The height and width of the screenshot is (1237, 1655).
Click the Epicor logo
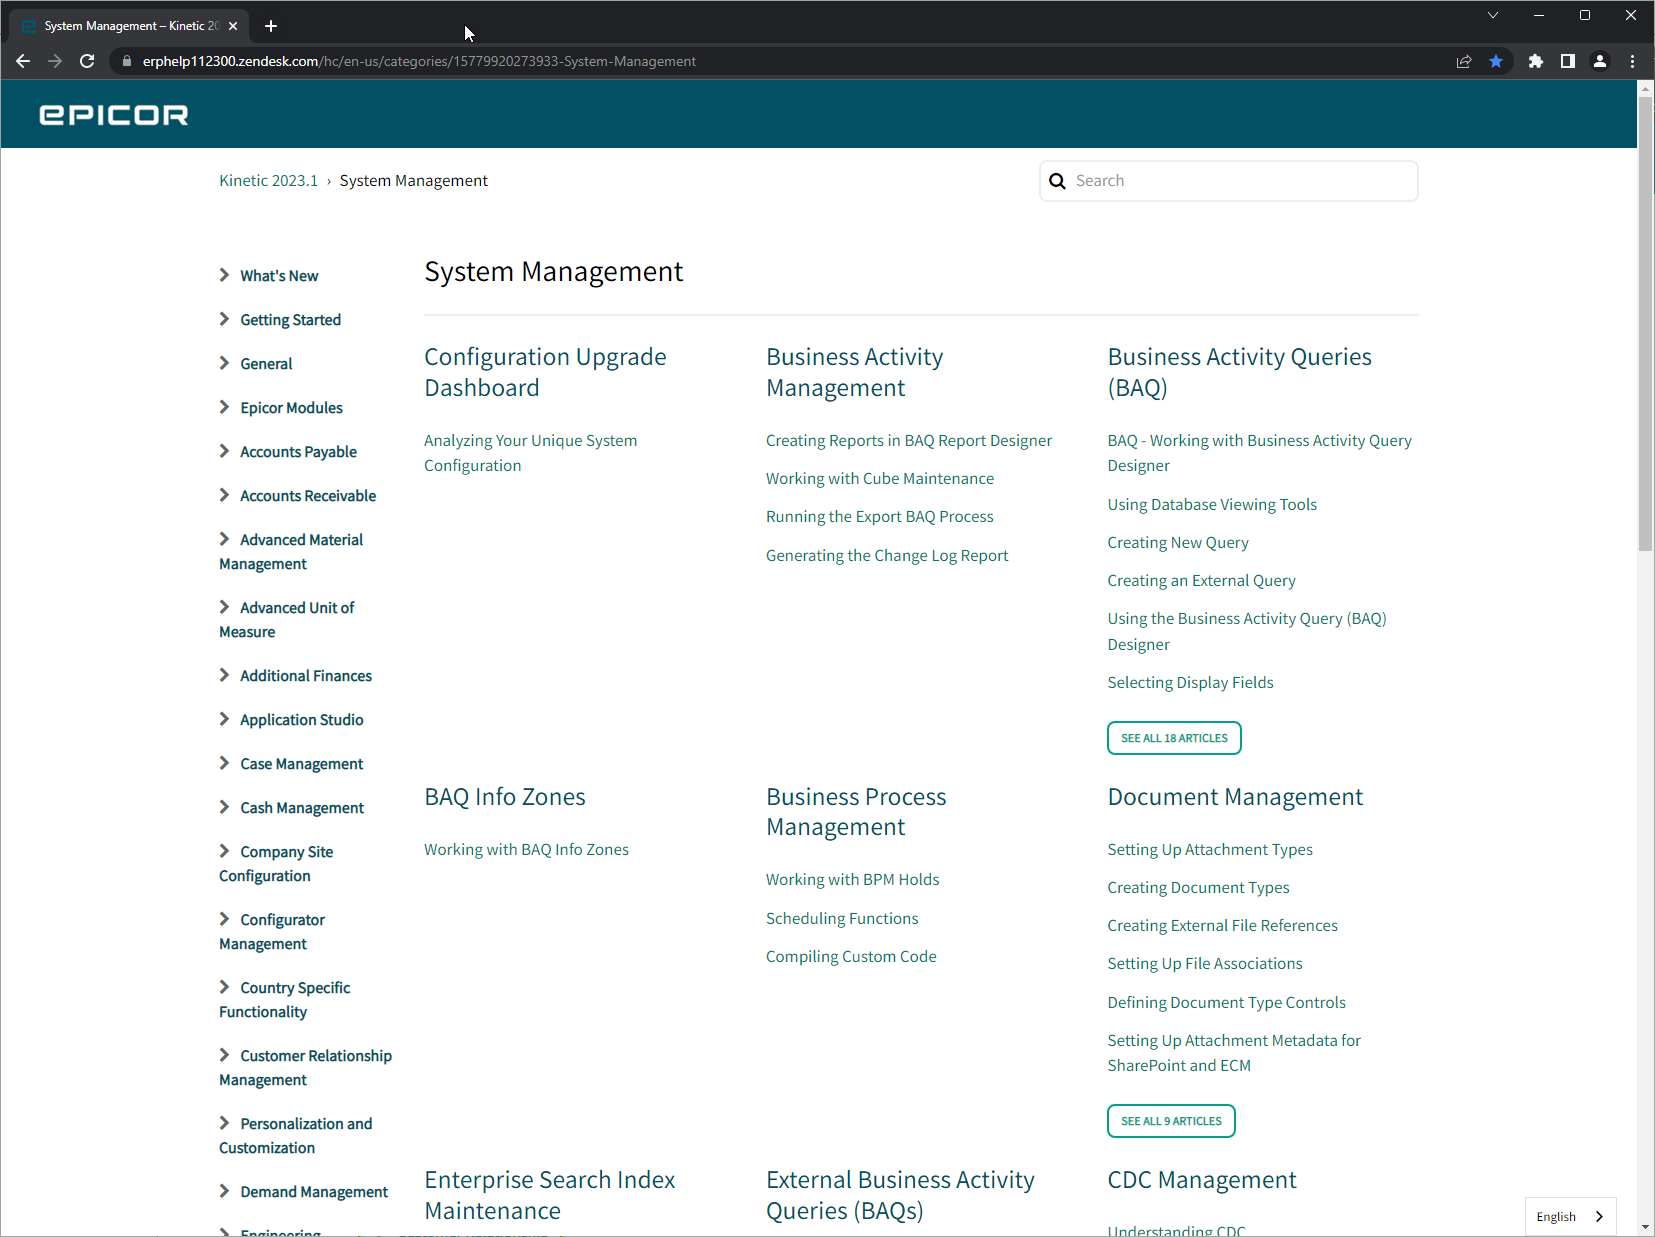[x=113, y=115]
